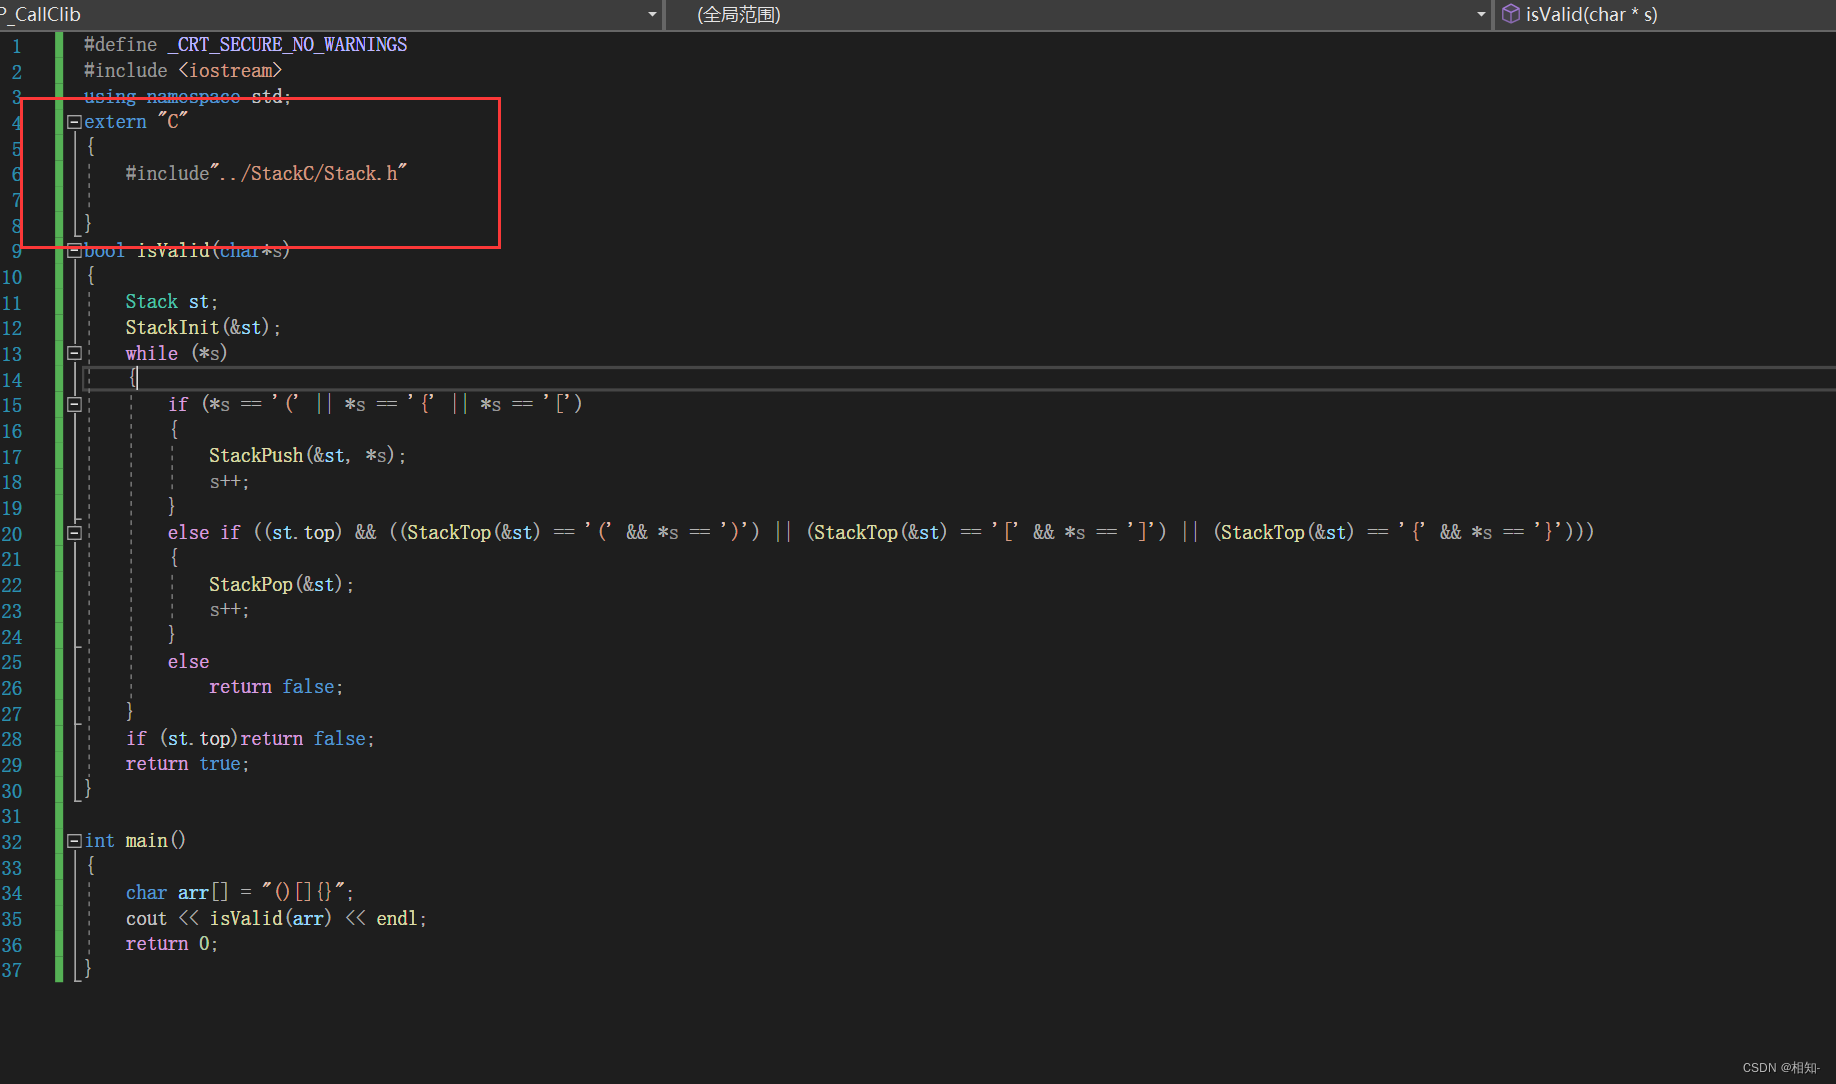The width and height of the screenshot is (1836, 1084).
Task: Collapse the if (*s == '(' block
Action: click(x=74, y=405)
